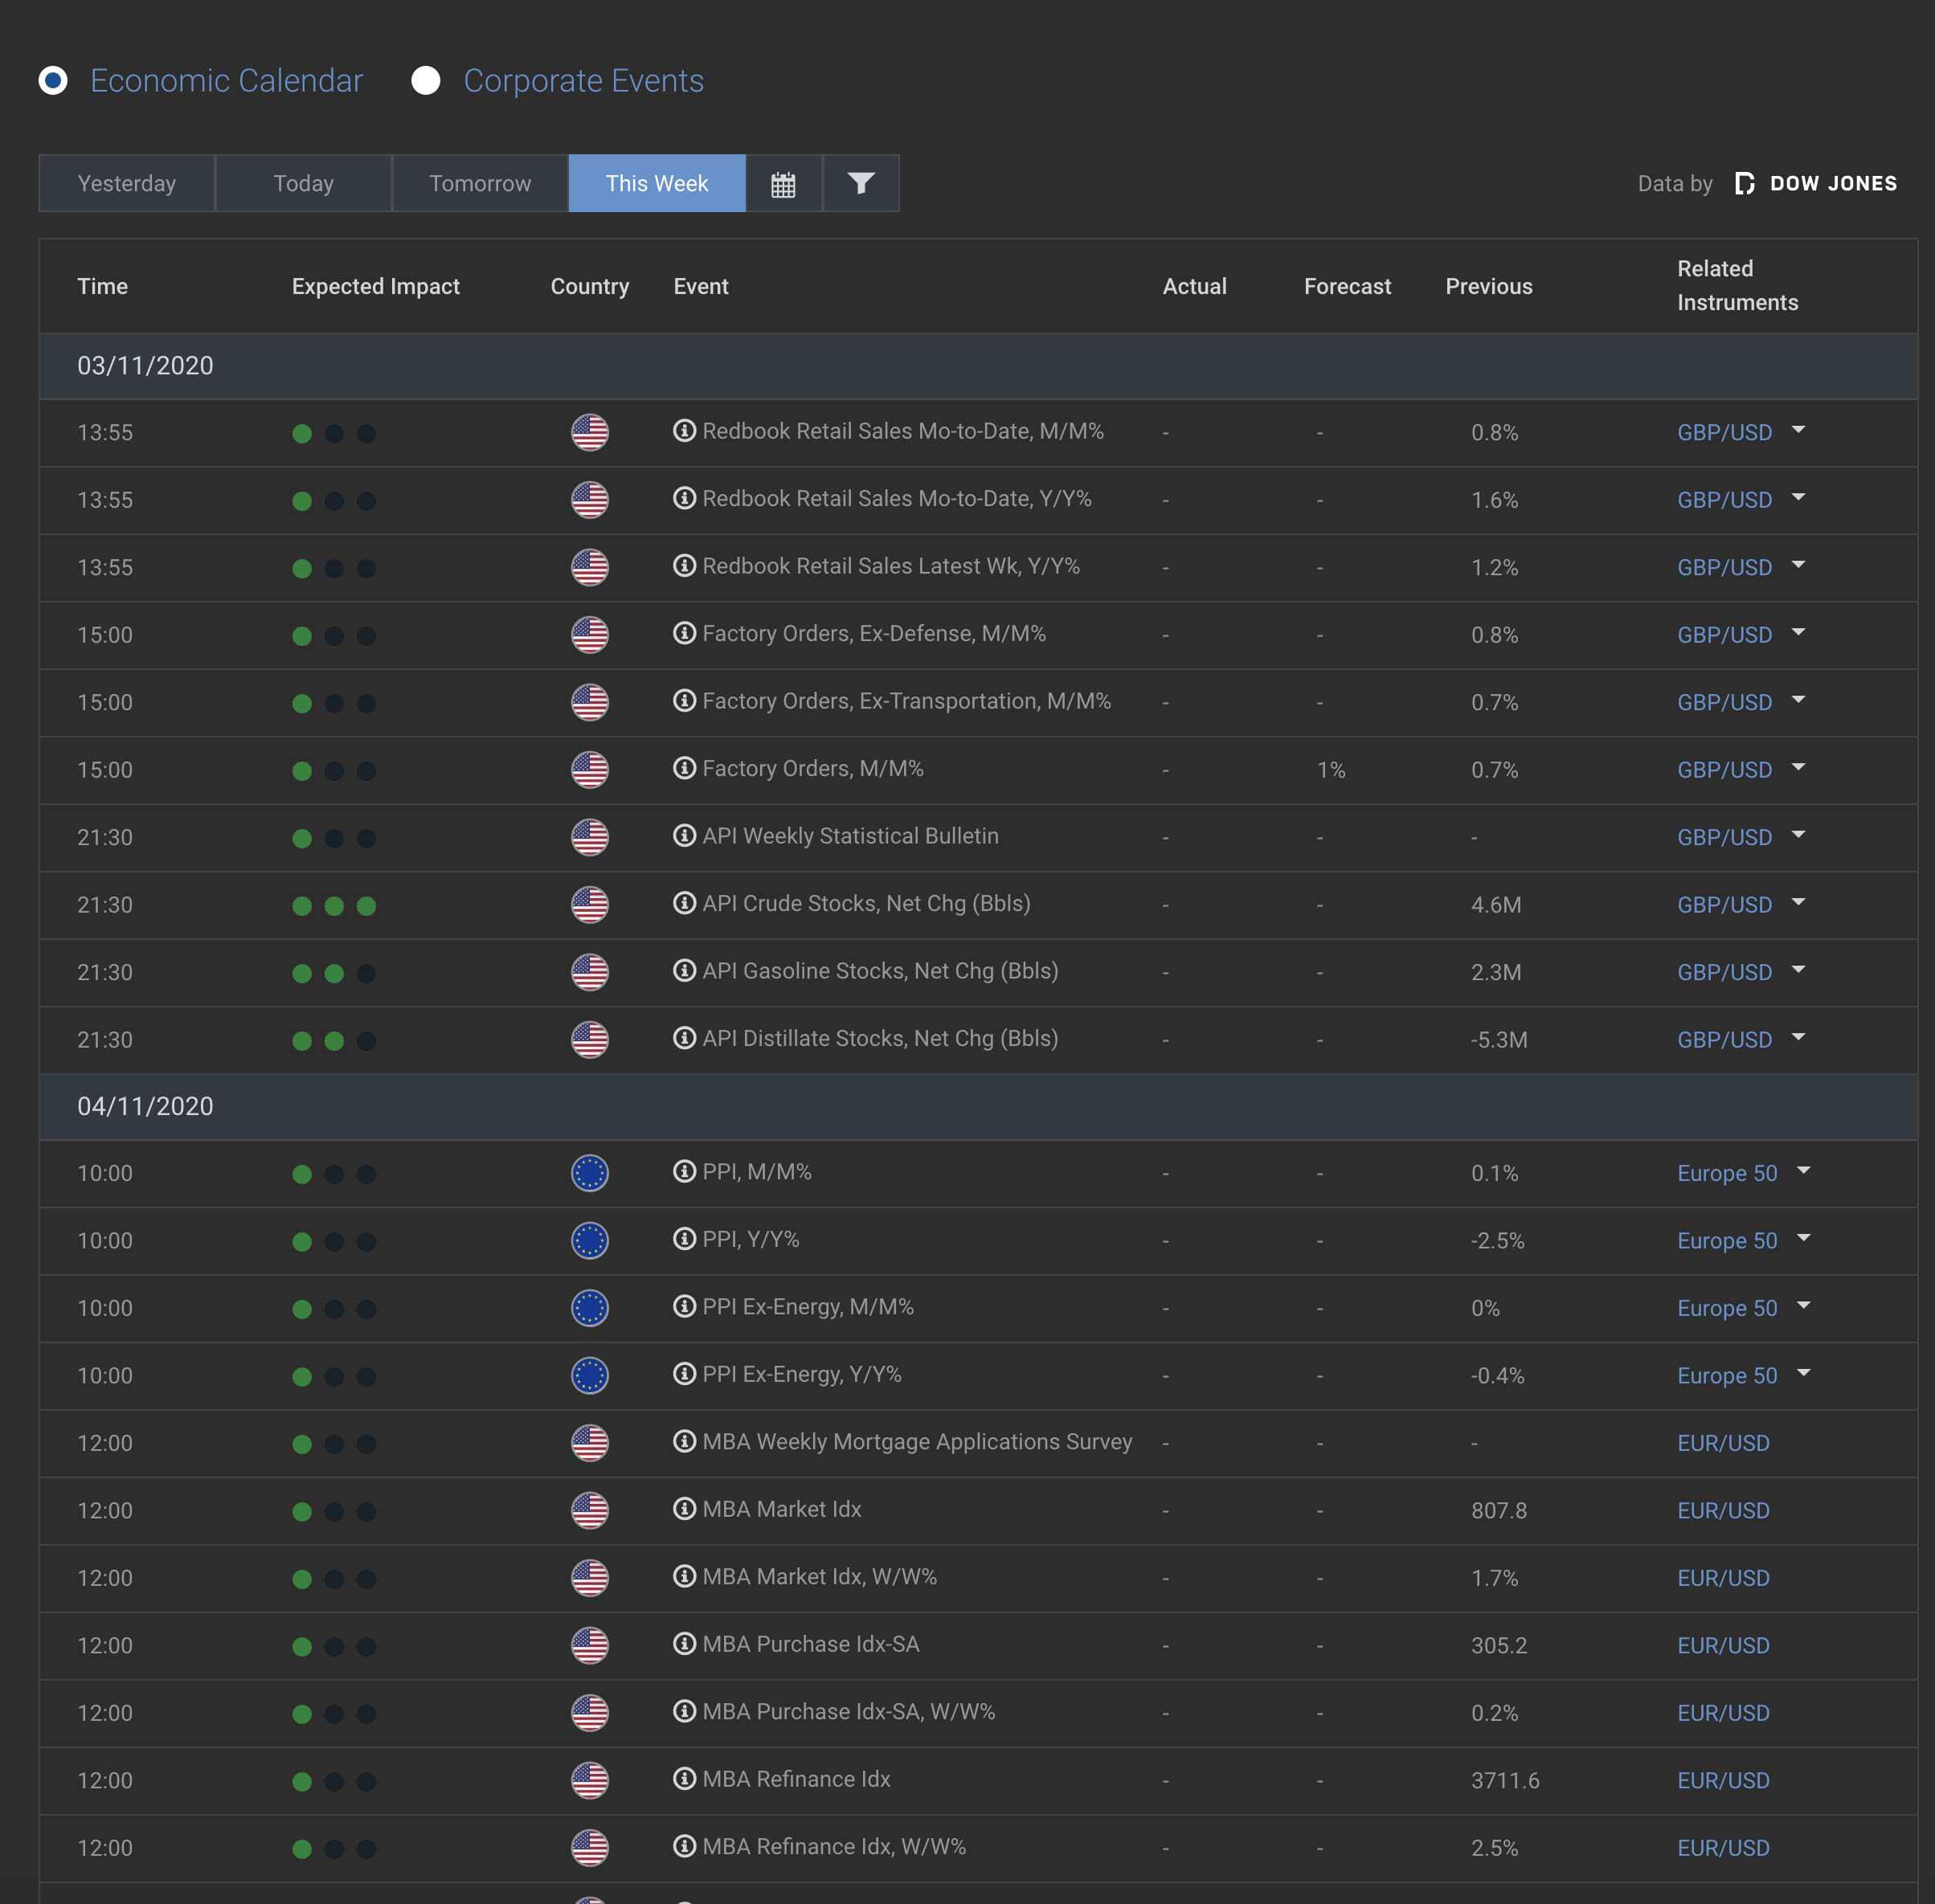Open the calendar date picker icon

tap(783, 184)
